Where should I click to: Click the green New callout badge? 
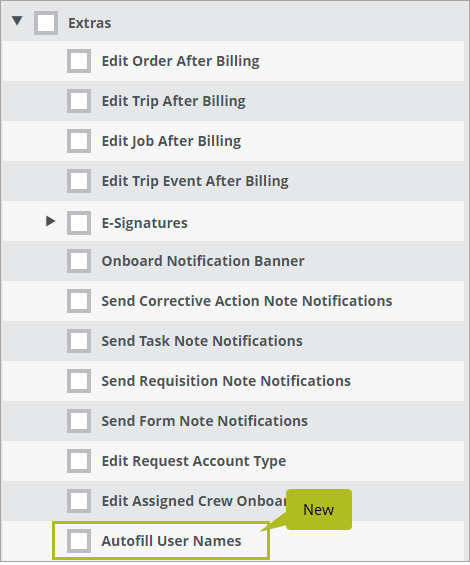click(319, 510)
